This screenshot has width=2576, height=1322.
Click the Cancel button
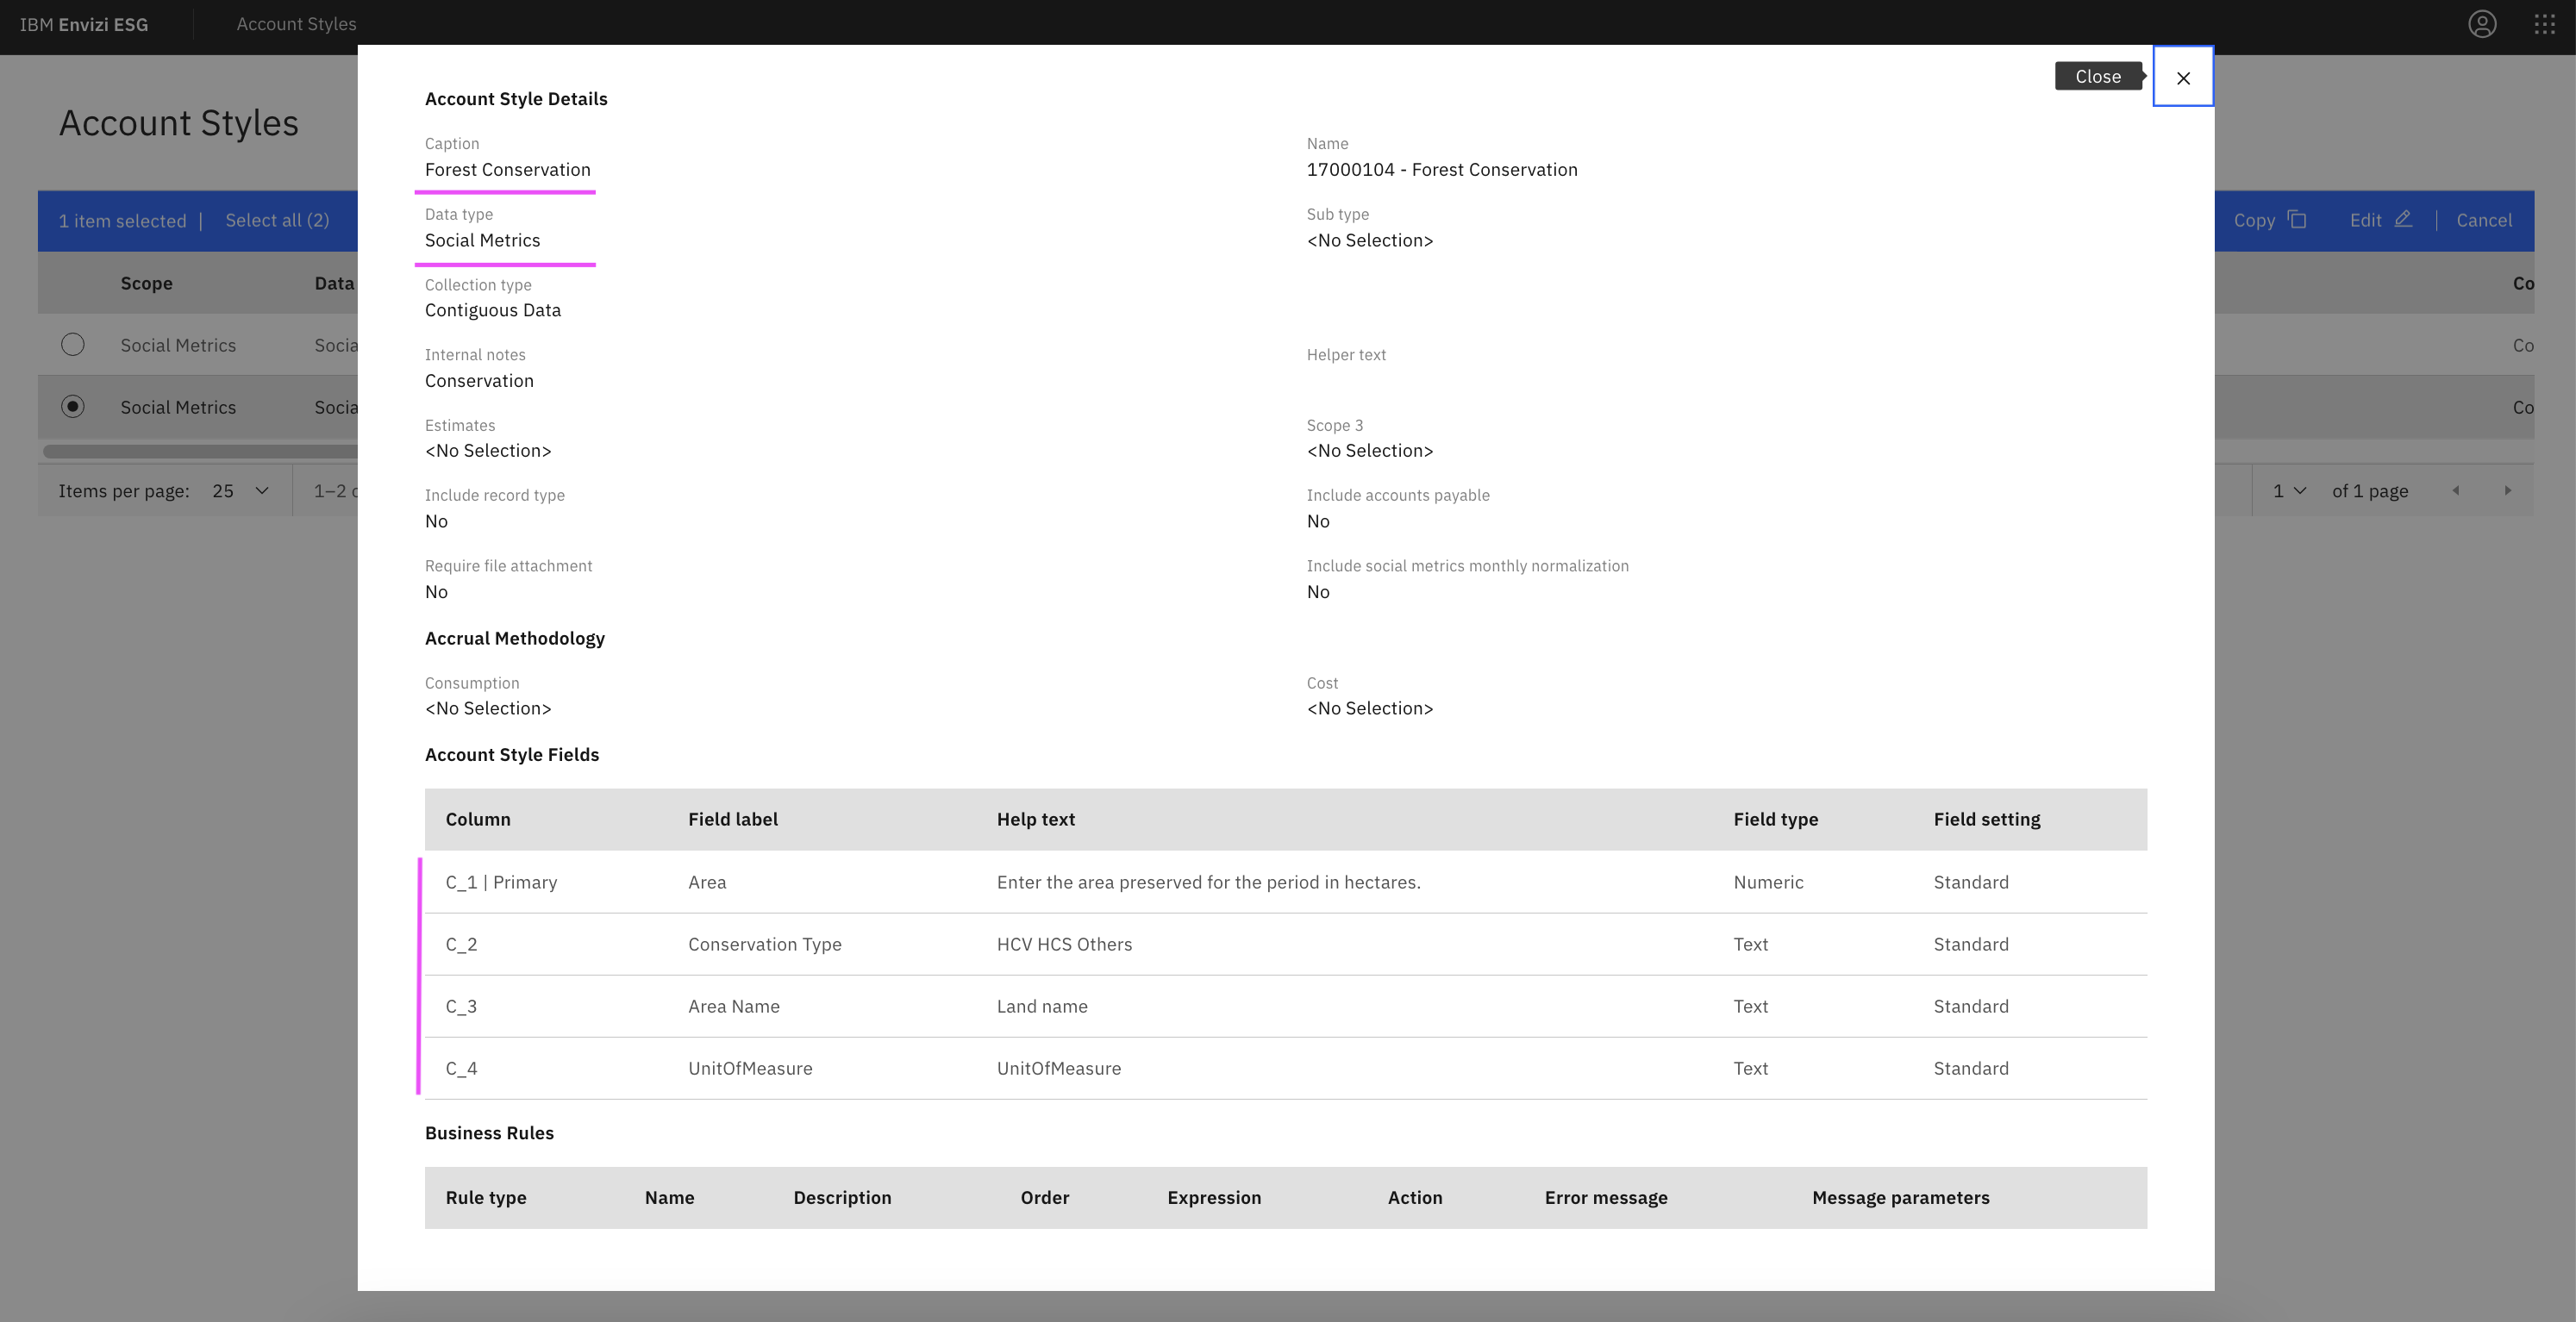tap(2484, 219)
